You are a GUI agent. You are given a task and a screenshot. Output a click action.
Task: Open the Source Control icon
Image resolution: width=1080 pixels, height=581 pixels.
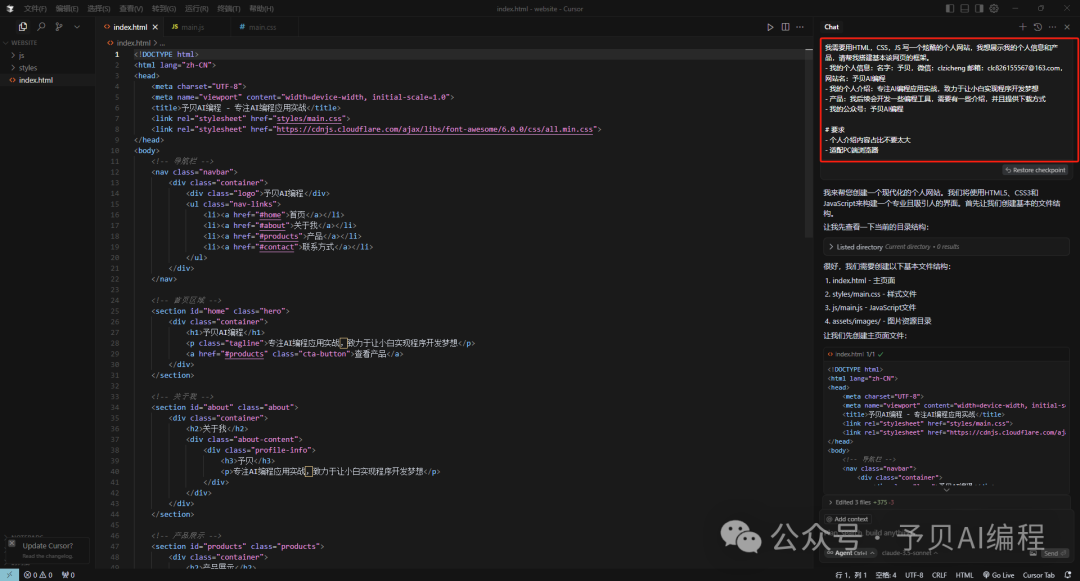pos(59,27)
